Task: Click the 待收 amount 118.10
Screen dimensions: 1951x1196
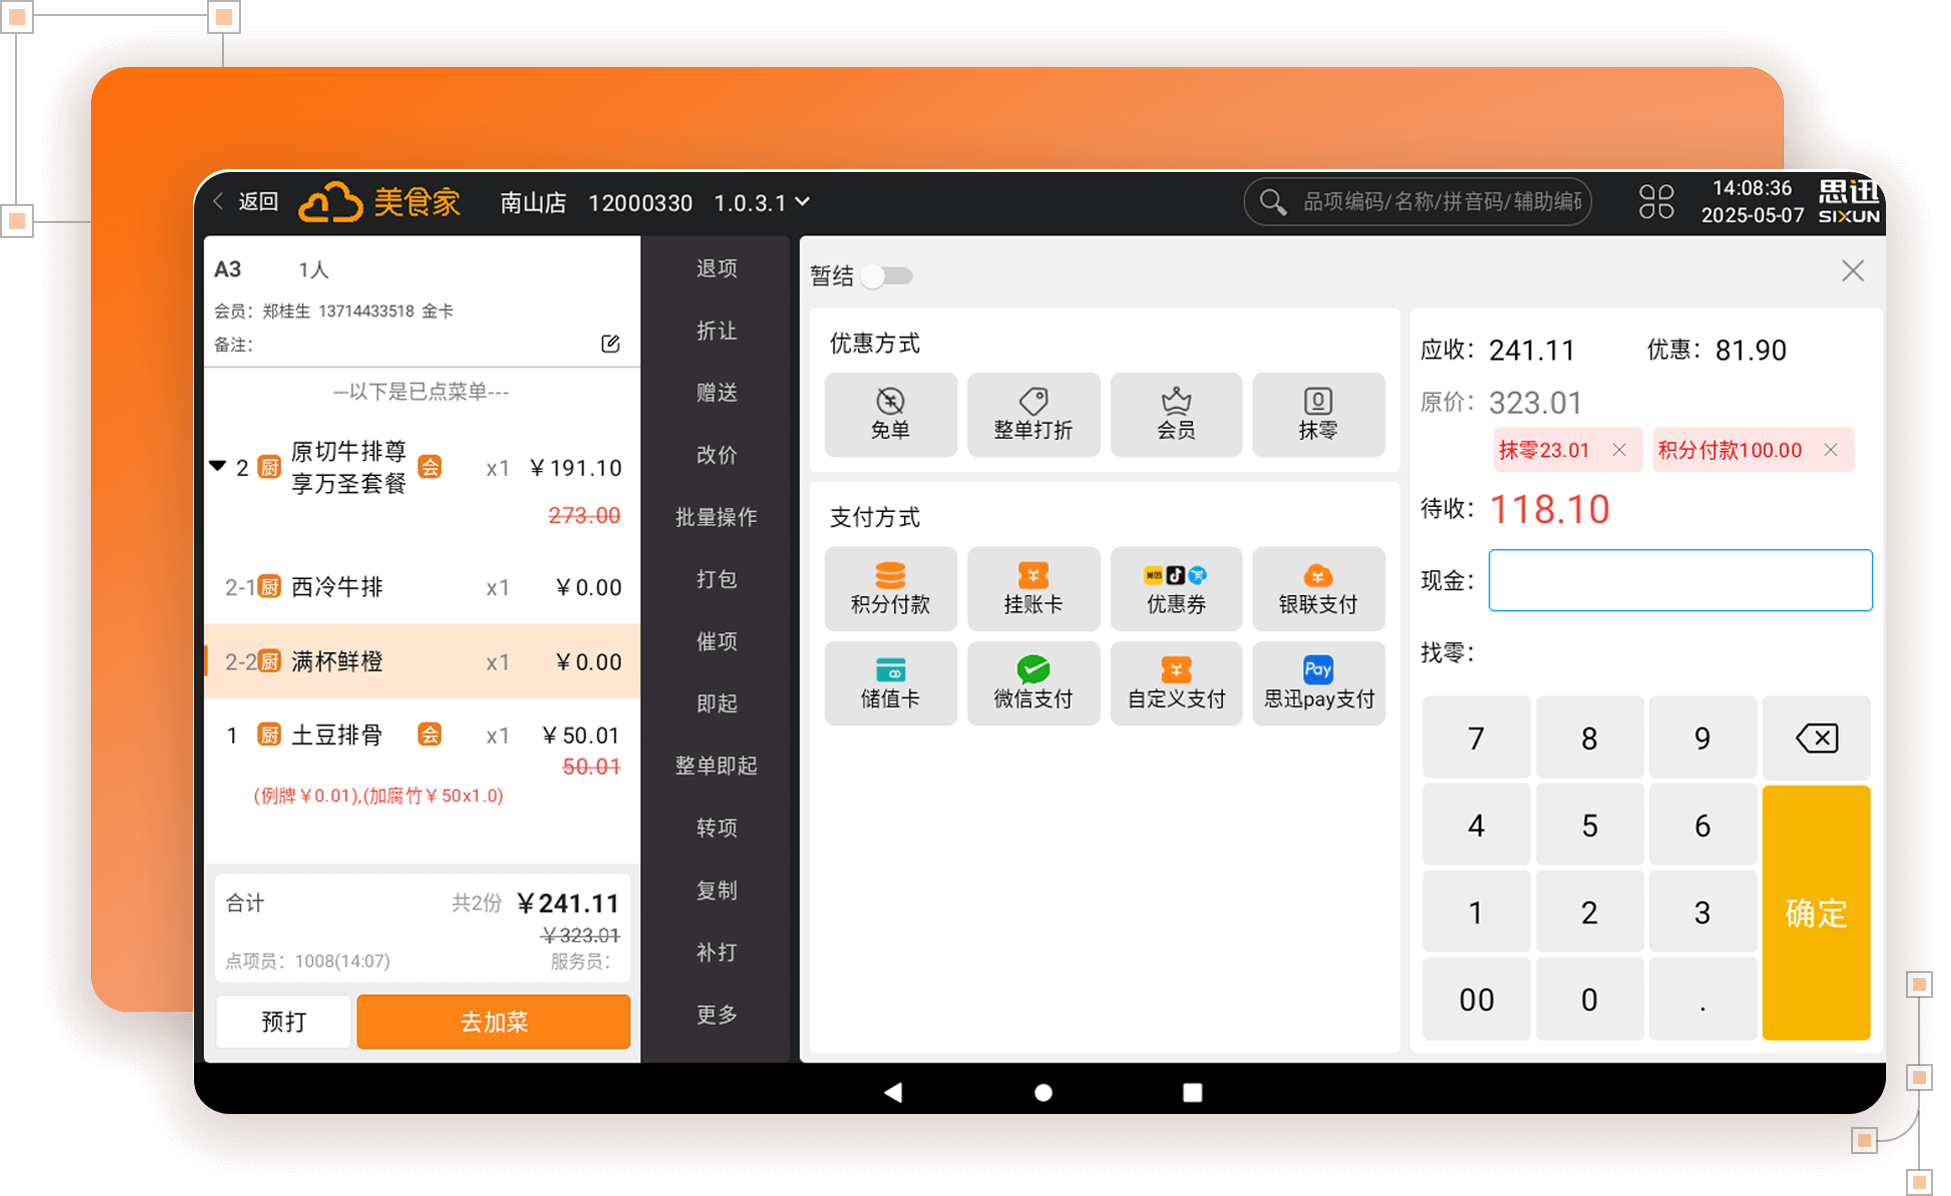Action: point(1549,509)
